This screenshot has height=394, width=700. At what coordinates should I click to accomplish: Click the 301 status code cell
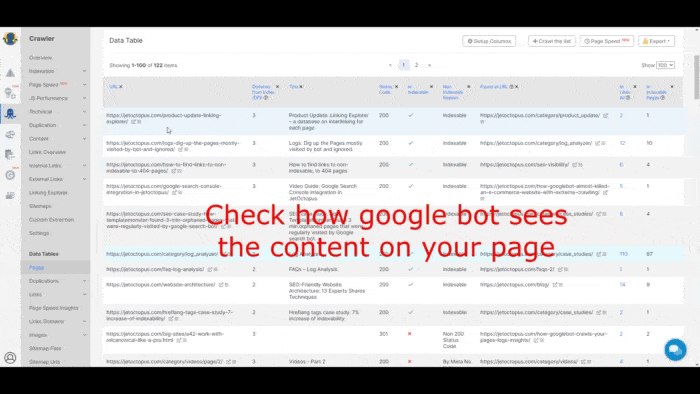(x=383, y=334)
